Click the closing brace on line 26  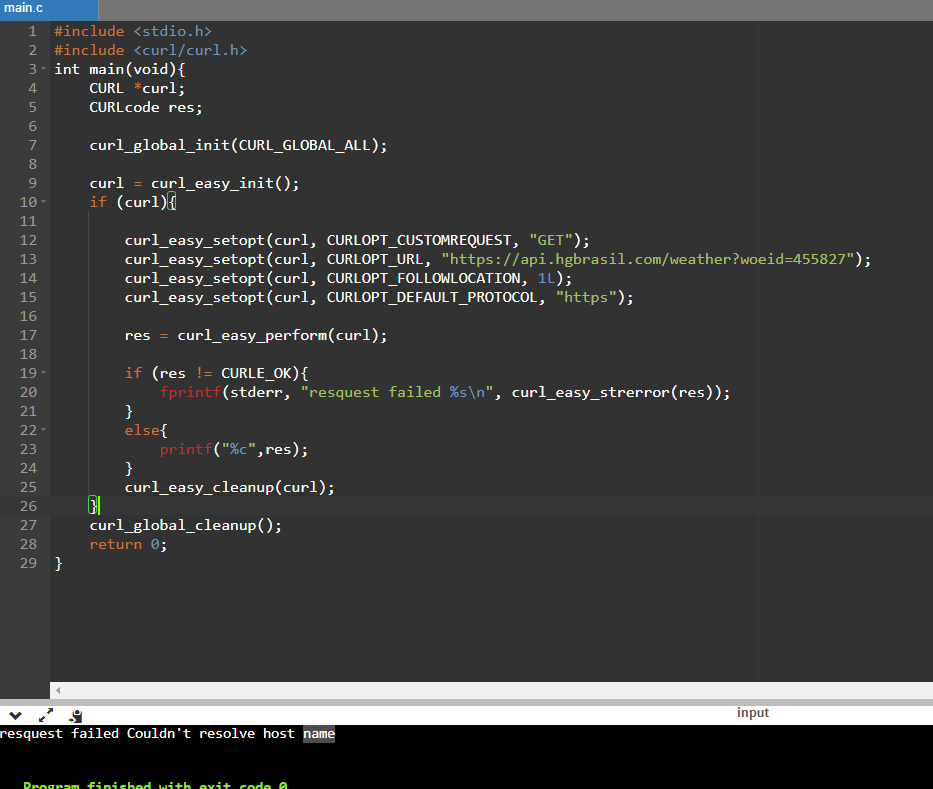pyautogui.click(x=93, y=506)
